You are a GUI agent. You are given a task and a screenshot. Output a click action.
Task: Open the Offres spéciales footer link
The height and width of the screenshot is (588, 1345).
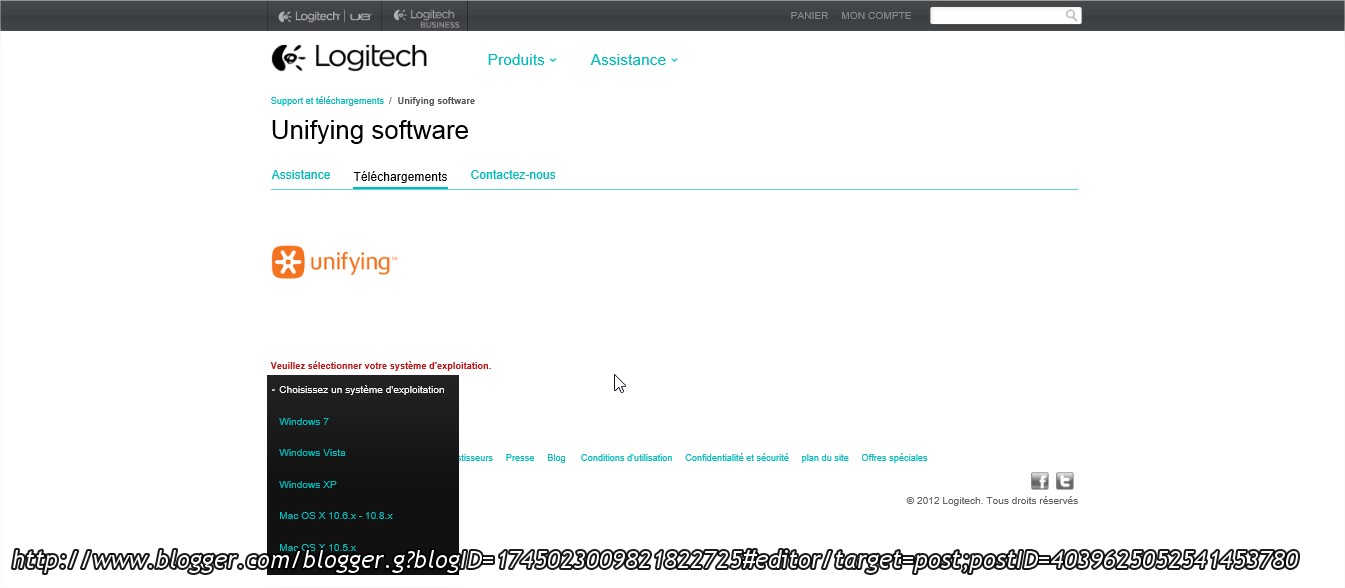coord(894,458)
